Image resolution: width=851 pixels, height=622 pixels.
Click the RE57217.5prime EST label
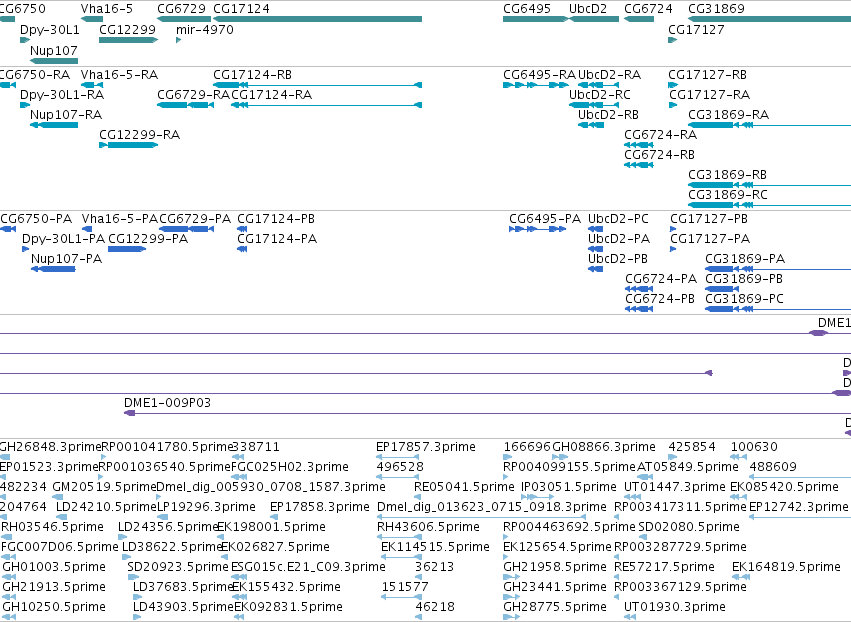click(x=664, y=567)
